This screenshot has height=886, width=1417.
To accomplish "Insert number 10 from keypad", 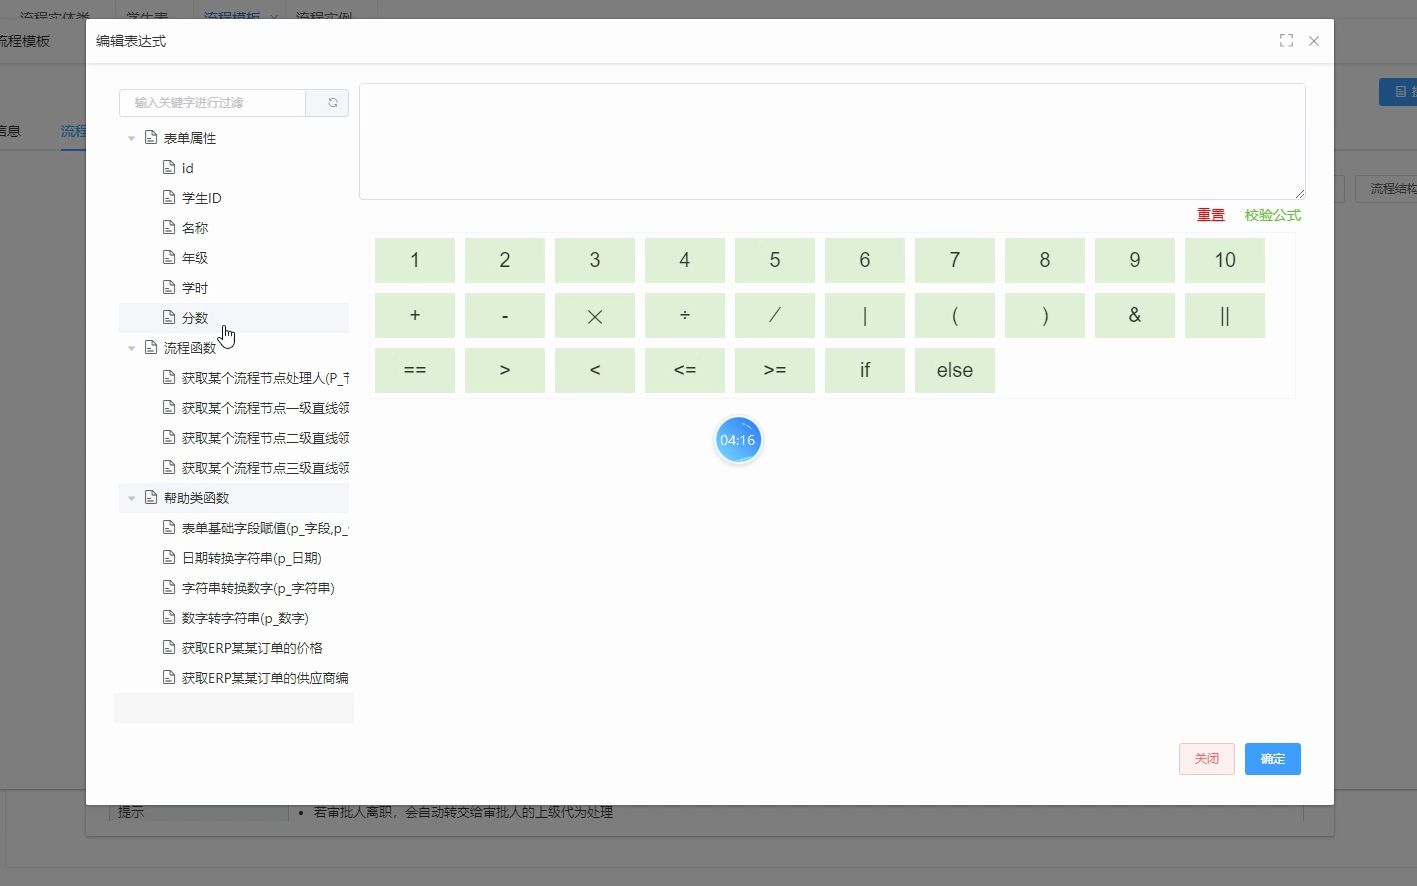I will click(1225, 260).
